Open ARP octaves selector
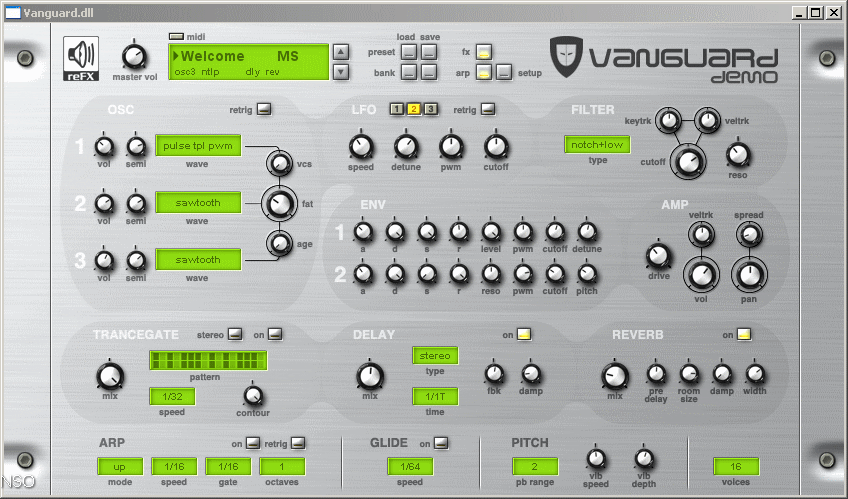 [x=282, y=467]
